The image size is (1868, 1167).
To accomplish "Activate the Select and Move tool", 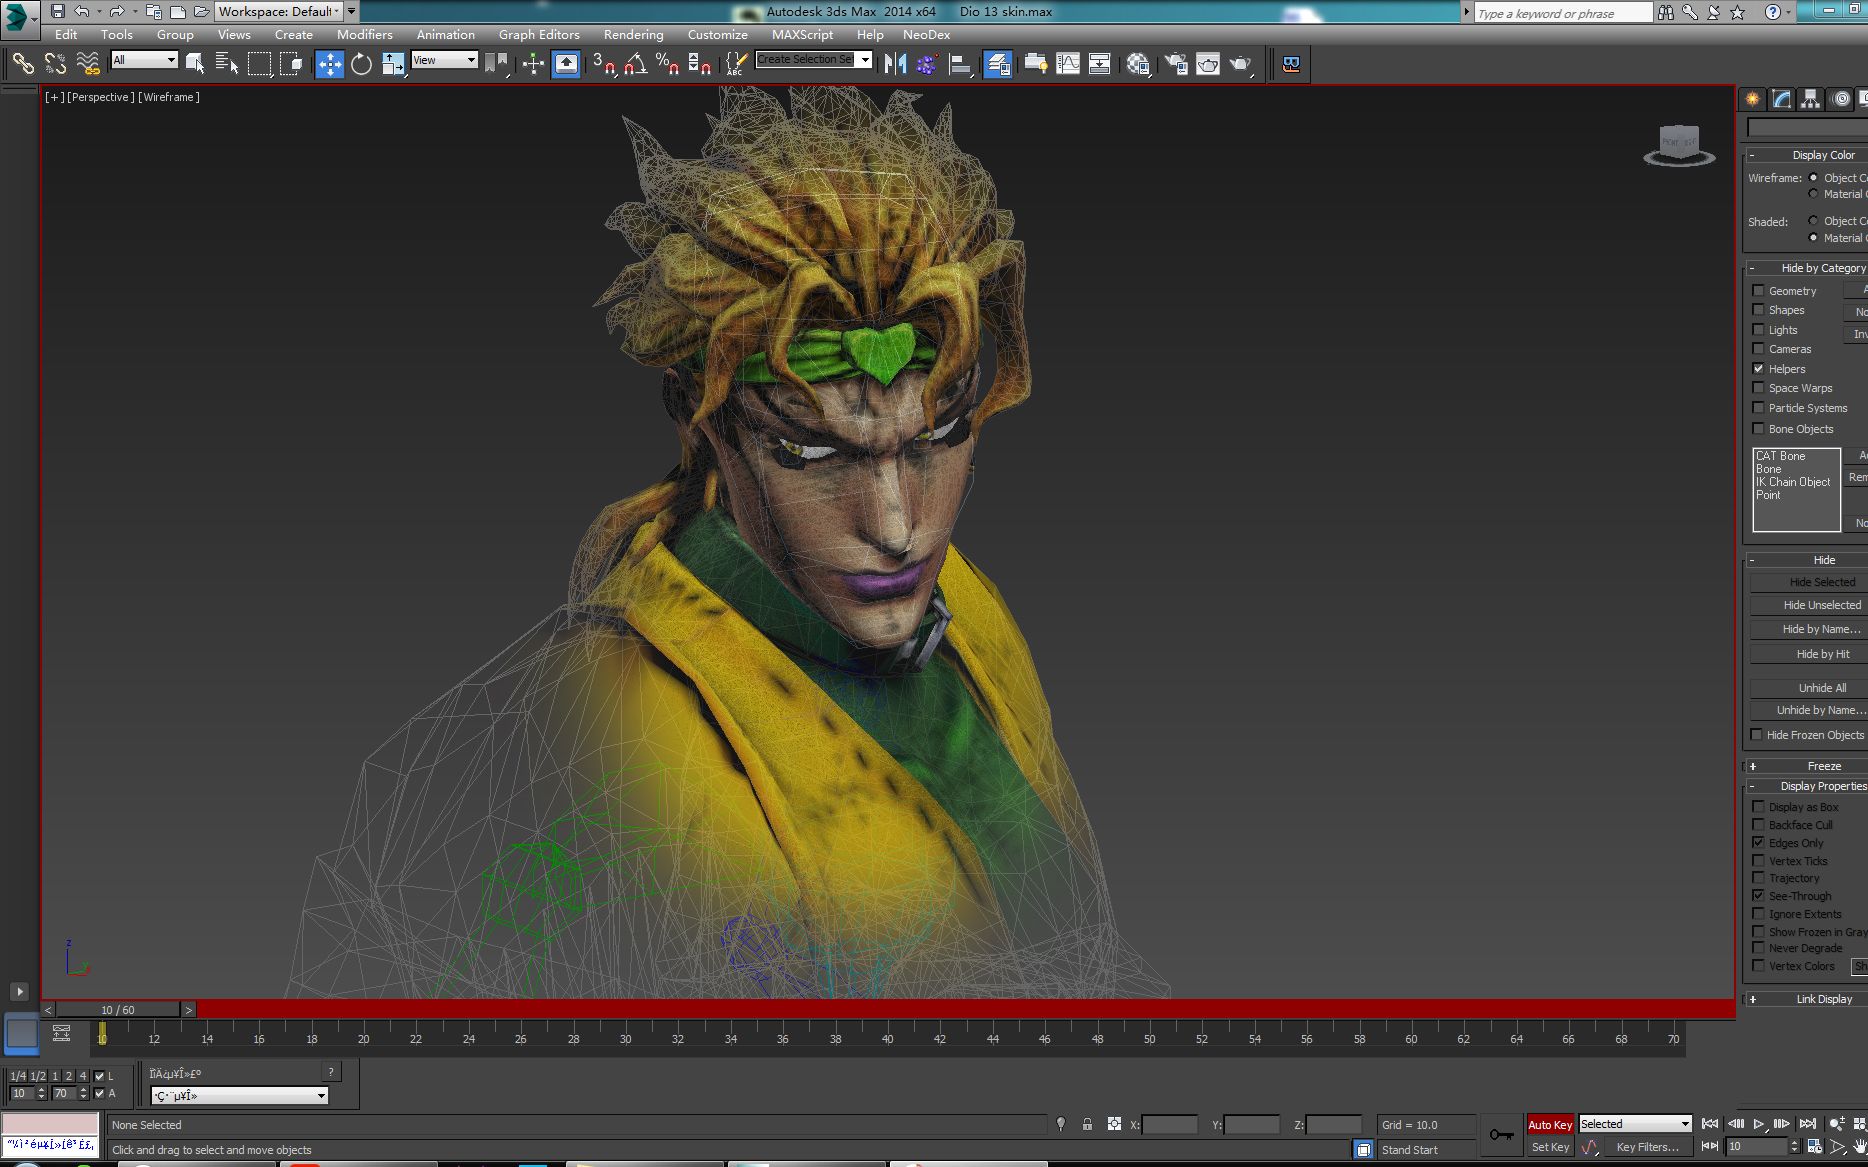I will [329, 64].
